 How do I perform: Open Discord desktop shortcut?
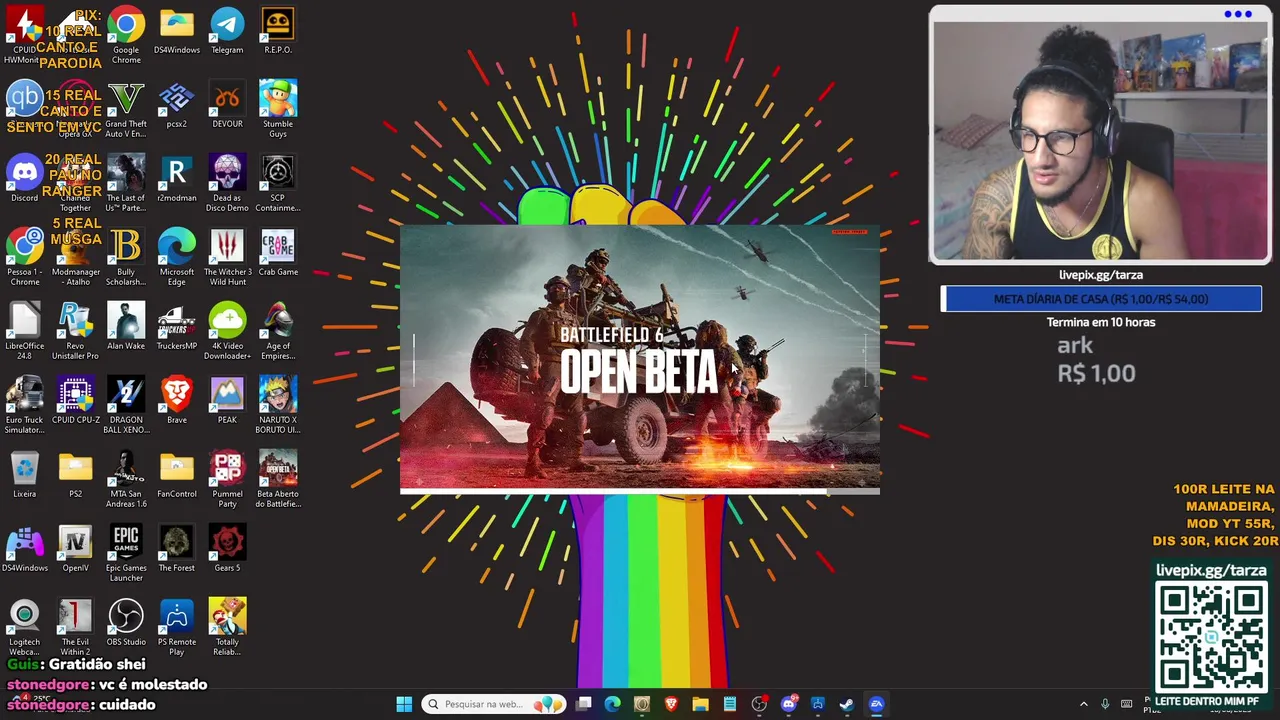pos(25,179)
